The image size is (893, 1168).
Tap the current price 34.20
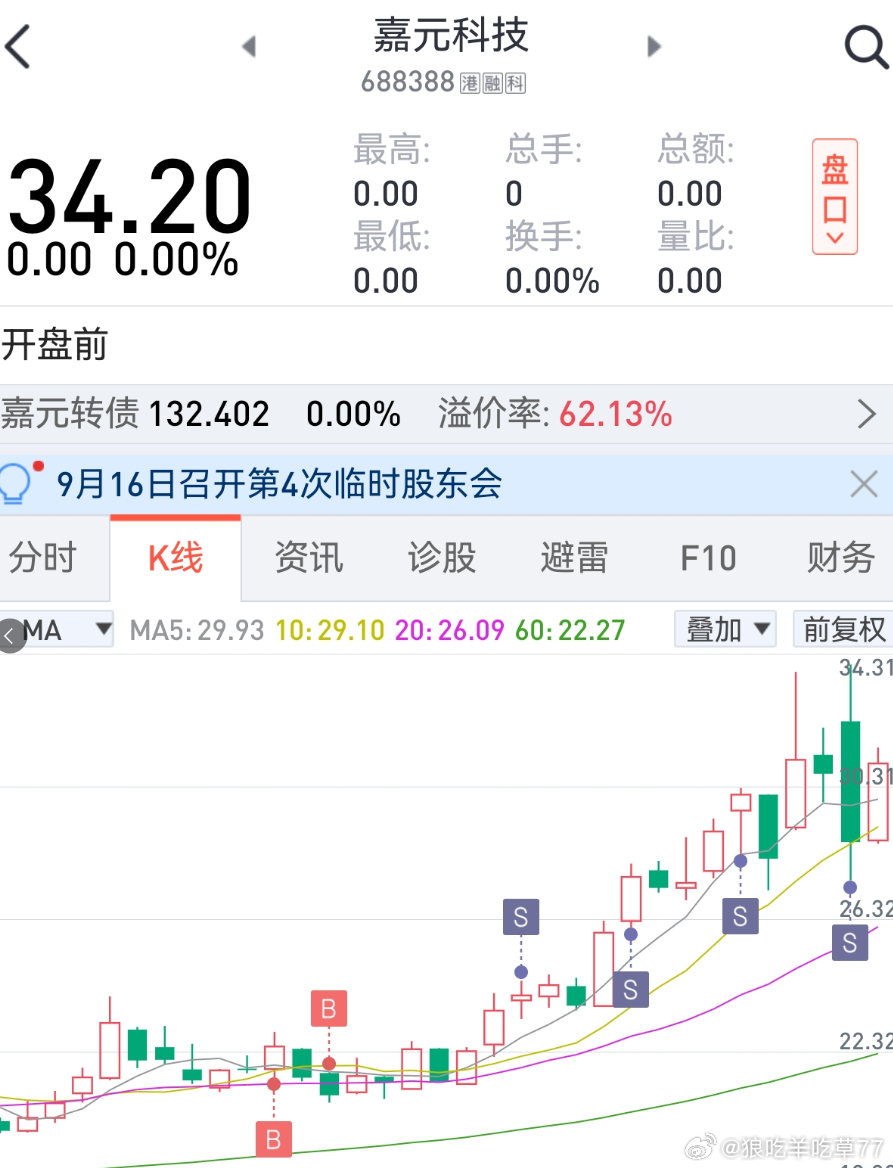(x=129, y=197)
